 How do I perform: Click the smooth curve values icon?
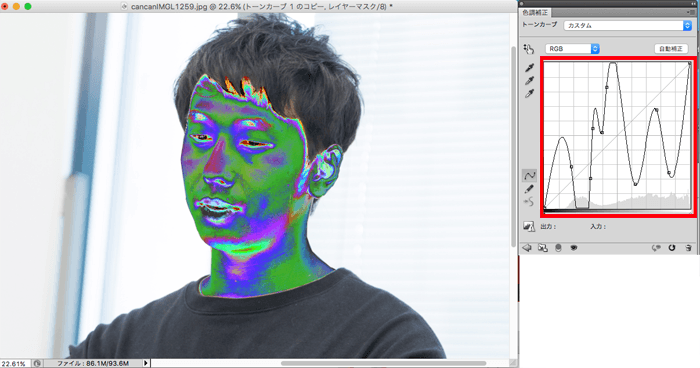click(529, 202)
